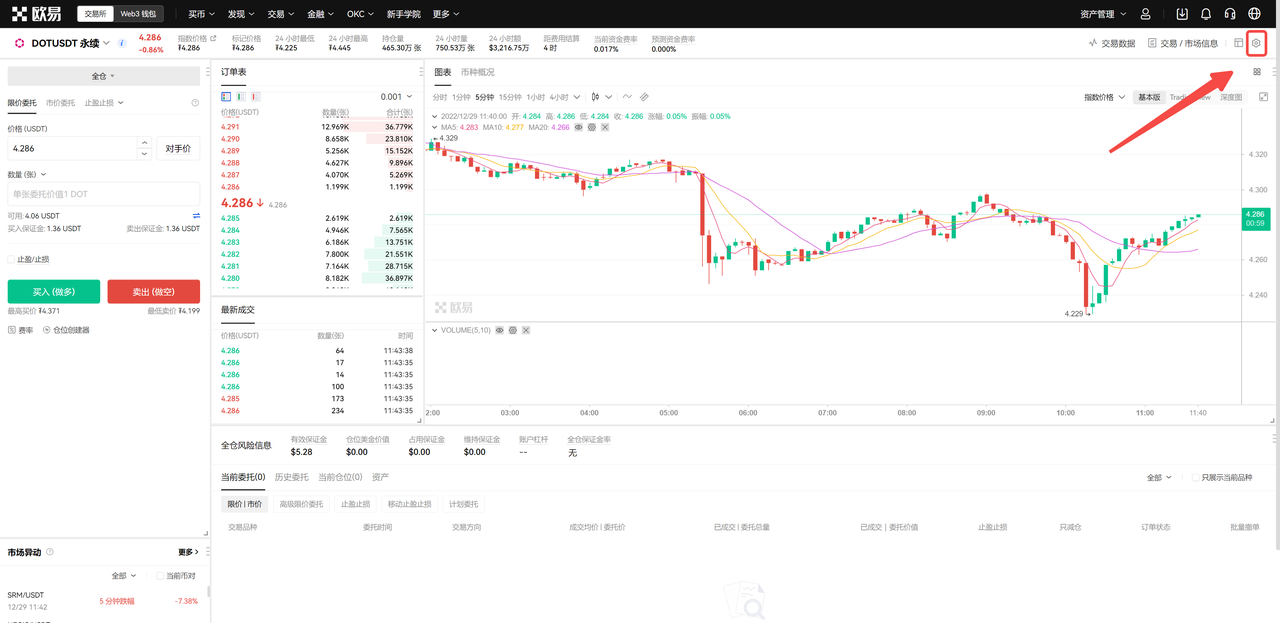Expand the chart to fullscreen
The image size is (1280, 623).
[1263, 97]
